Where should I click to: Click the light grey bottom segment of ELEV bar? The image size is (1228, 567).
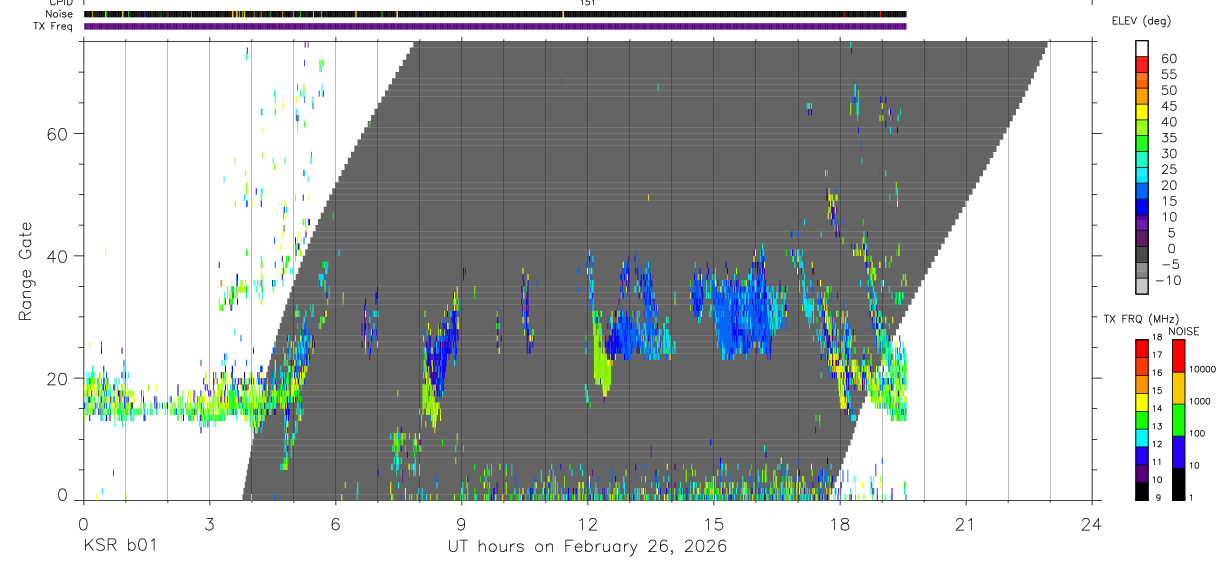click(1141, 286)
